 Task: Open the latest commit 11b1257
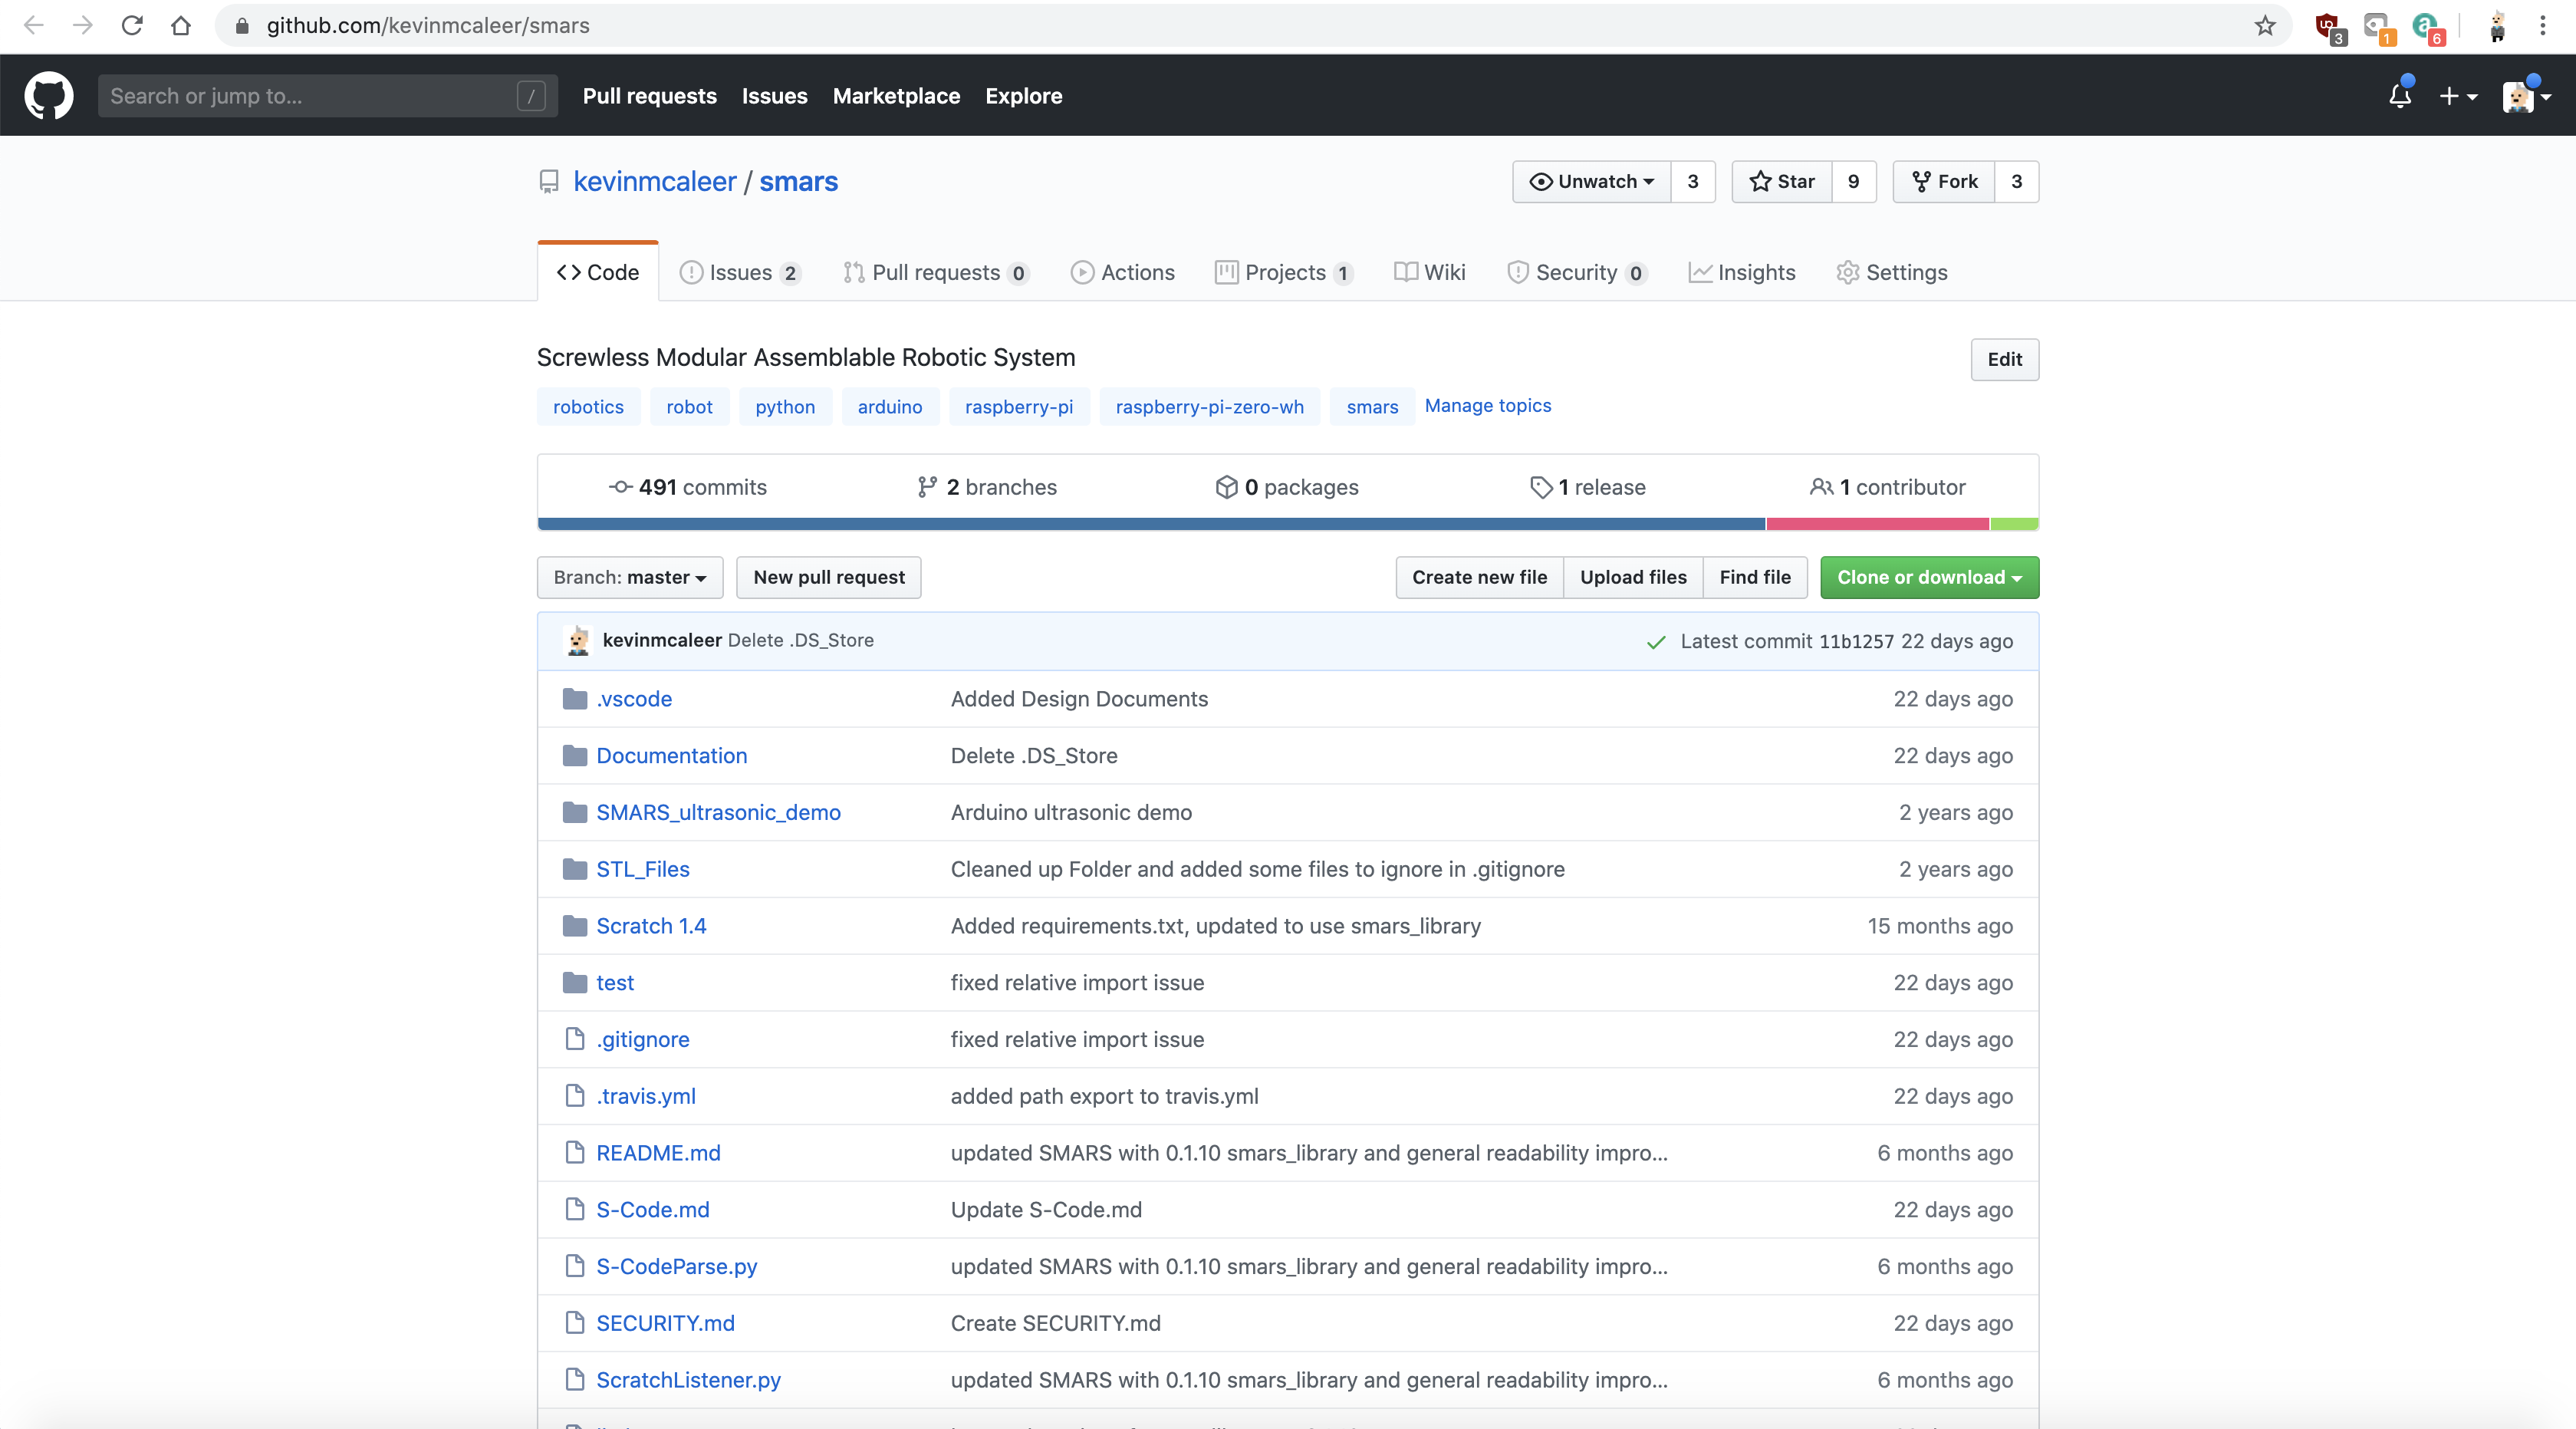tap(1856, 641)
